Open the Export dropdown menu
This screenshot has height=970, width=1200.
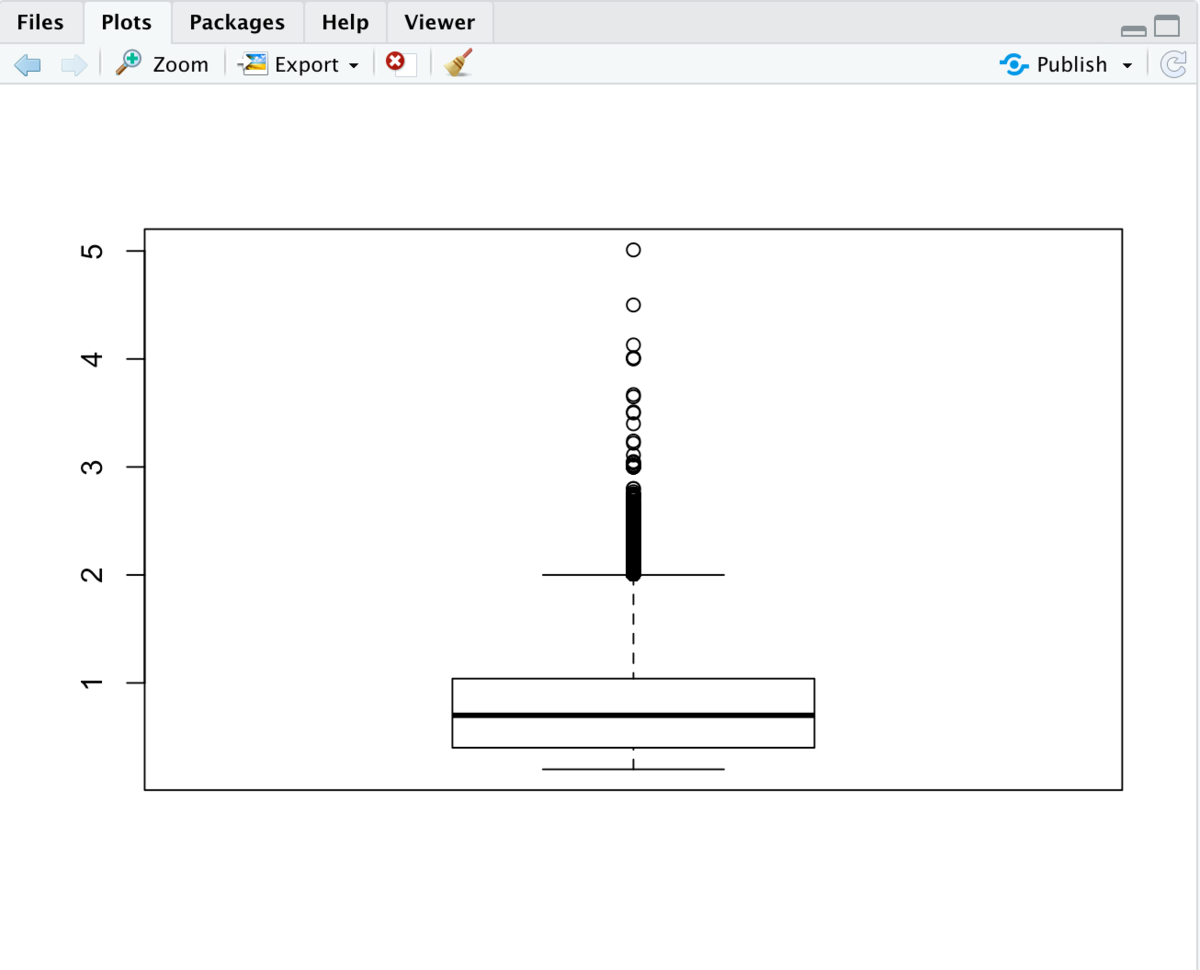pos(299,64)
